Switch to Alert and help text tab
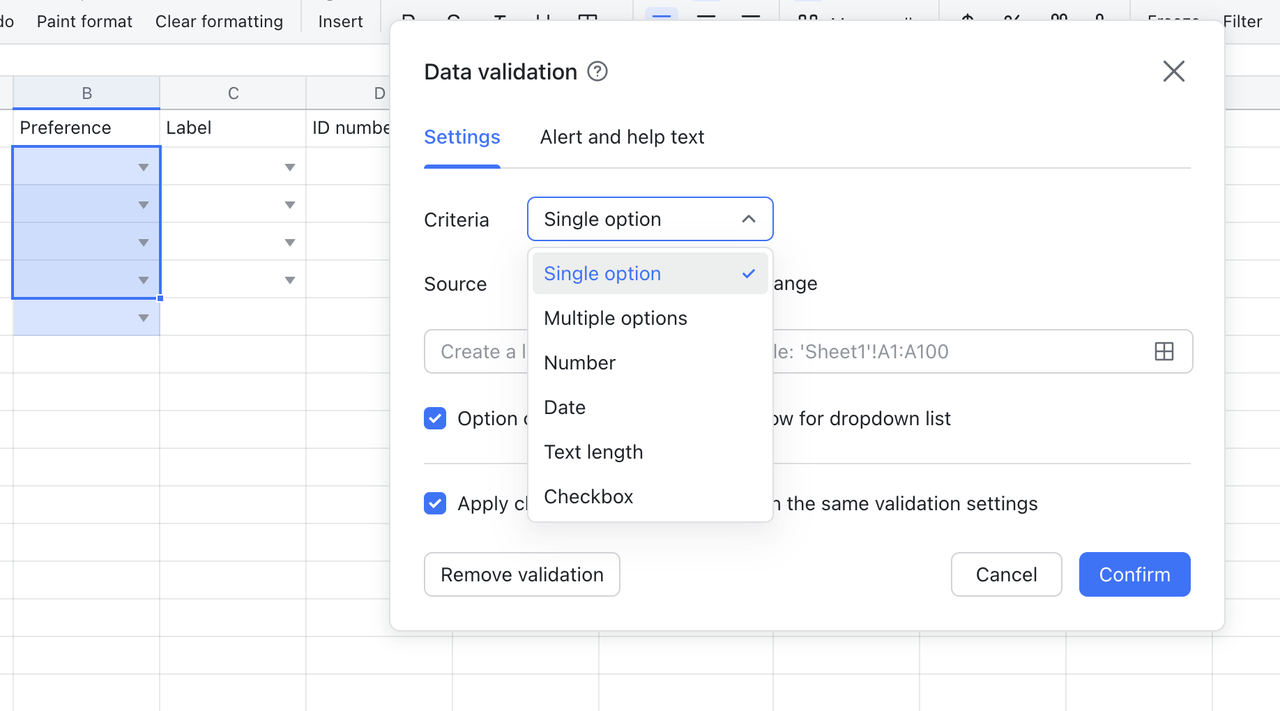The image size is (1280, 711). tap(622, 137)
